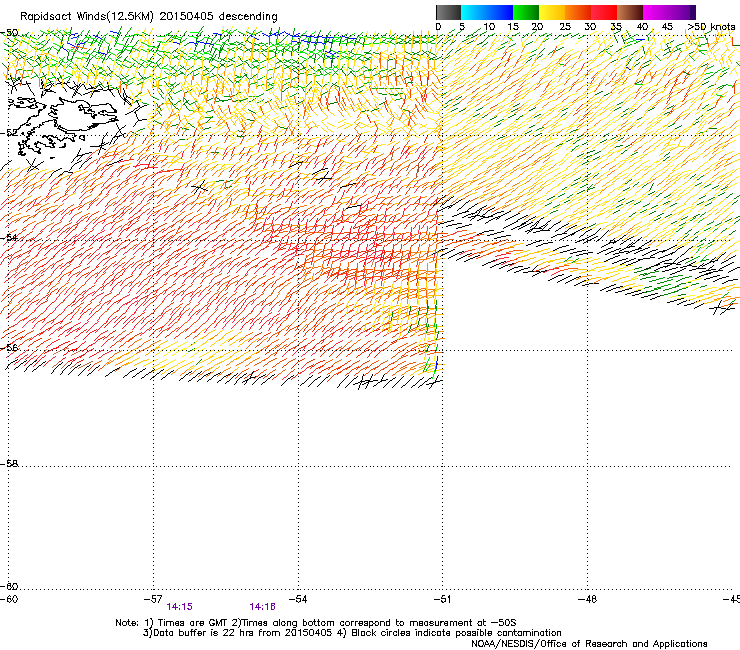Click the purple '14:15' time label
This screenshot has width=740, height=650.
click(179, 607)
